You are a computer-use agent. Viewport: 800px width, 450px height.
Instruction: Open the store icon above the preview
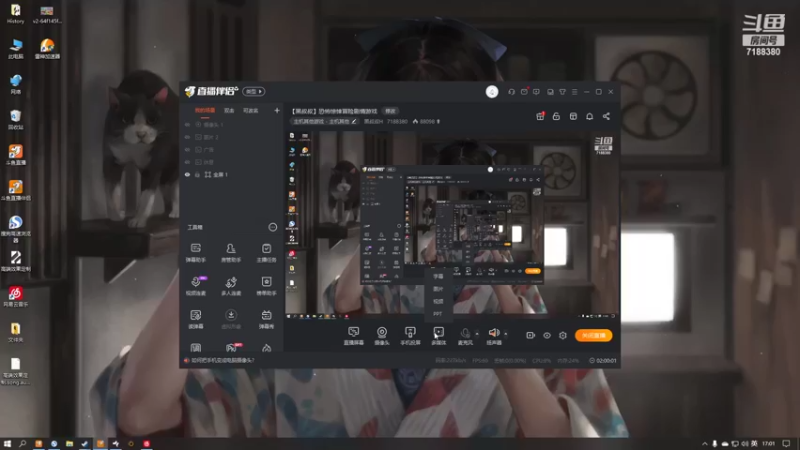tap(573, 116)
